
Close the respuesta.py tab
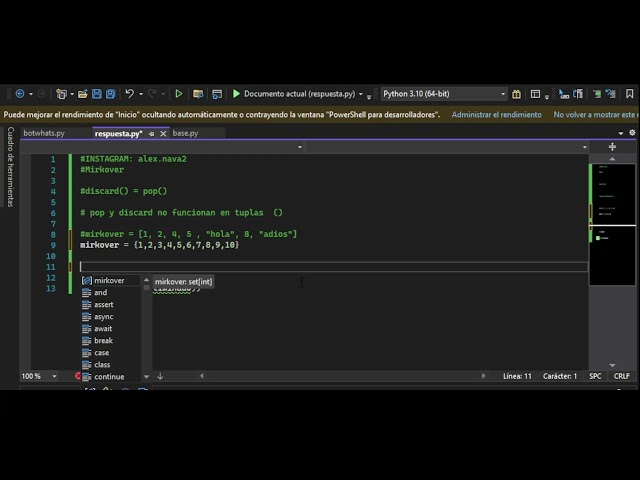coord(163,133)
